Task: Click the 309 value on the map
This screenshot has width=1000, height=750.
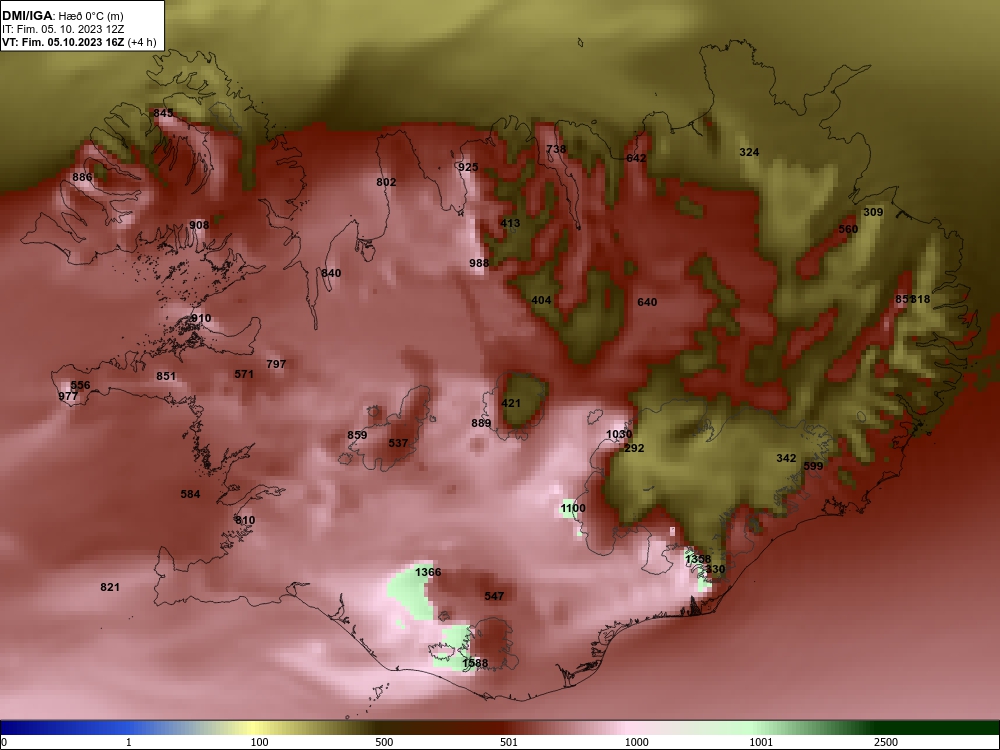Action: (873, 212)
